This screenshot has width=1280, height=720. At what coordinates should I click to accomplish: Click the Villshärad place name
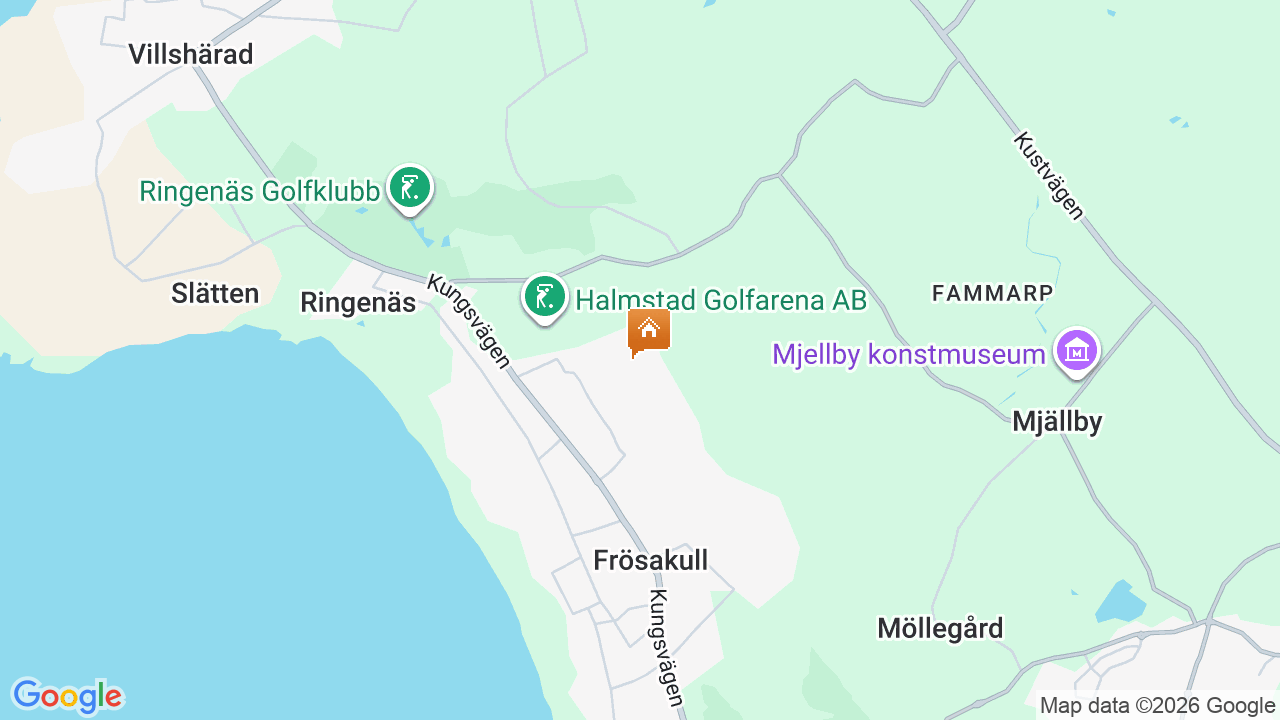pyautogui.click(x=191, y=54)
